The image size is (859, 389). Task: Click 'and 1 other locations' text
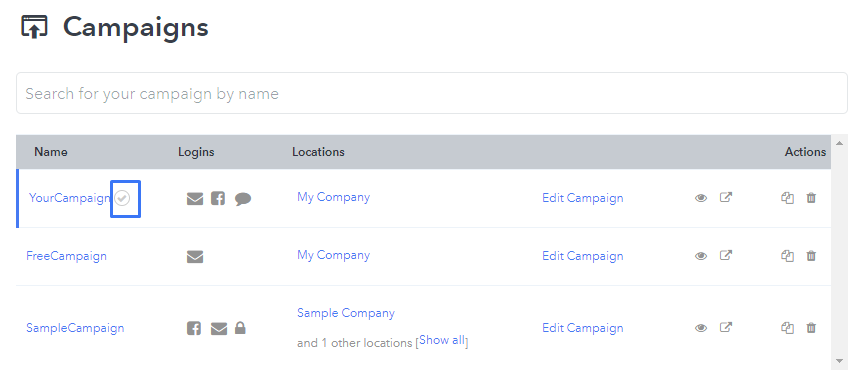354,343
